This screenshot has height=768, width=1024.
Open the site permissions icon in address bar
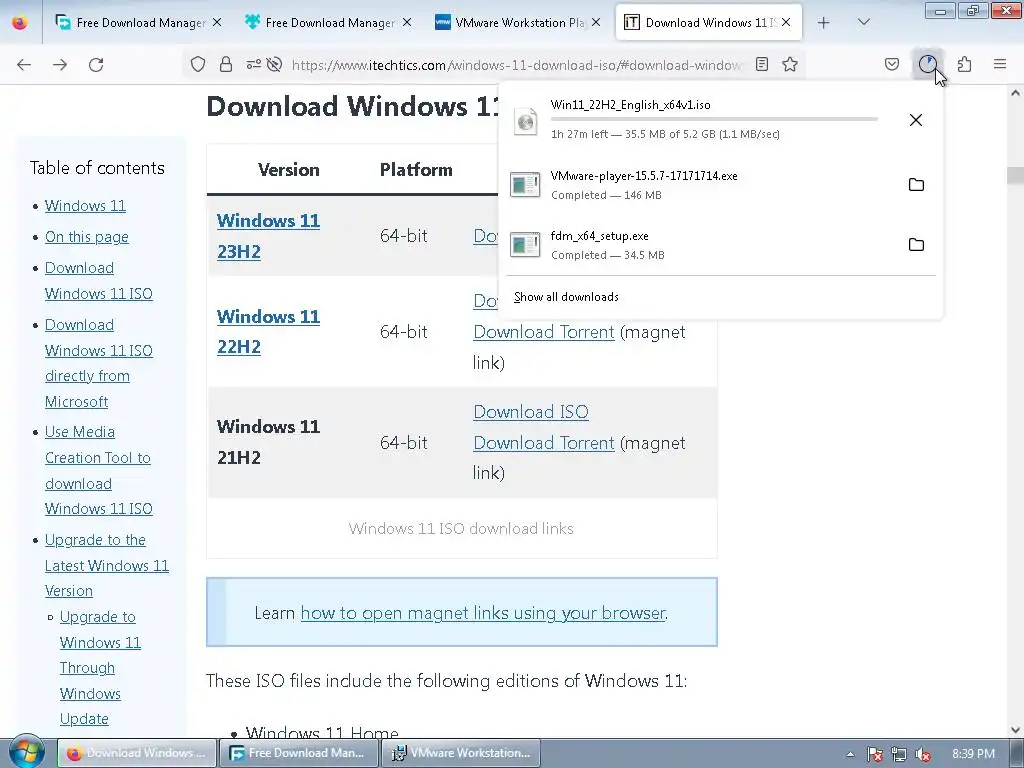(x=253, y=64)
